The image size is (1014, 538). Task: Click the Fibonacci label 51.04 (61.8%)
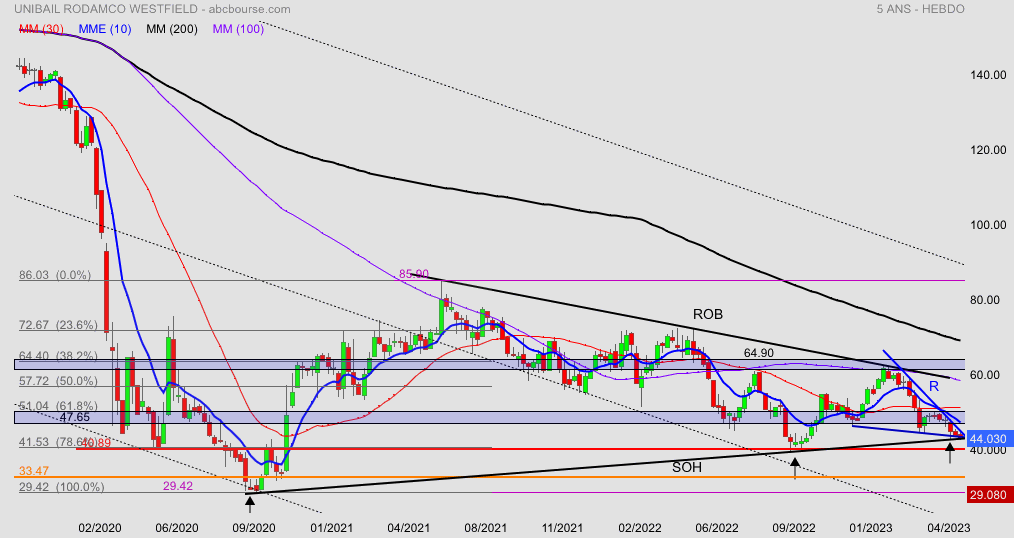click(58, 406)
